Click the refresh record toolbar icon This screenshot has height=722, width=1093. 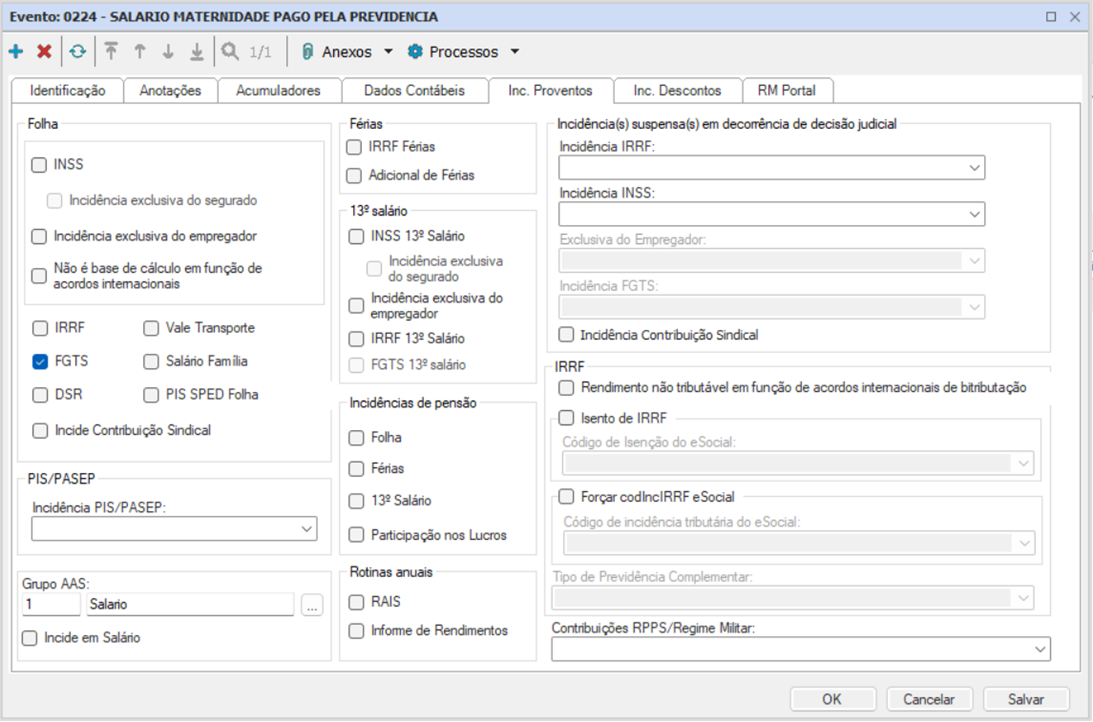coord(77,51)
